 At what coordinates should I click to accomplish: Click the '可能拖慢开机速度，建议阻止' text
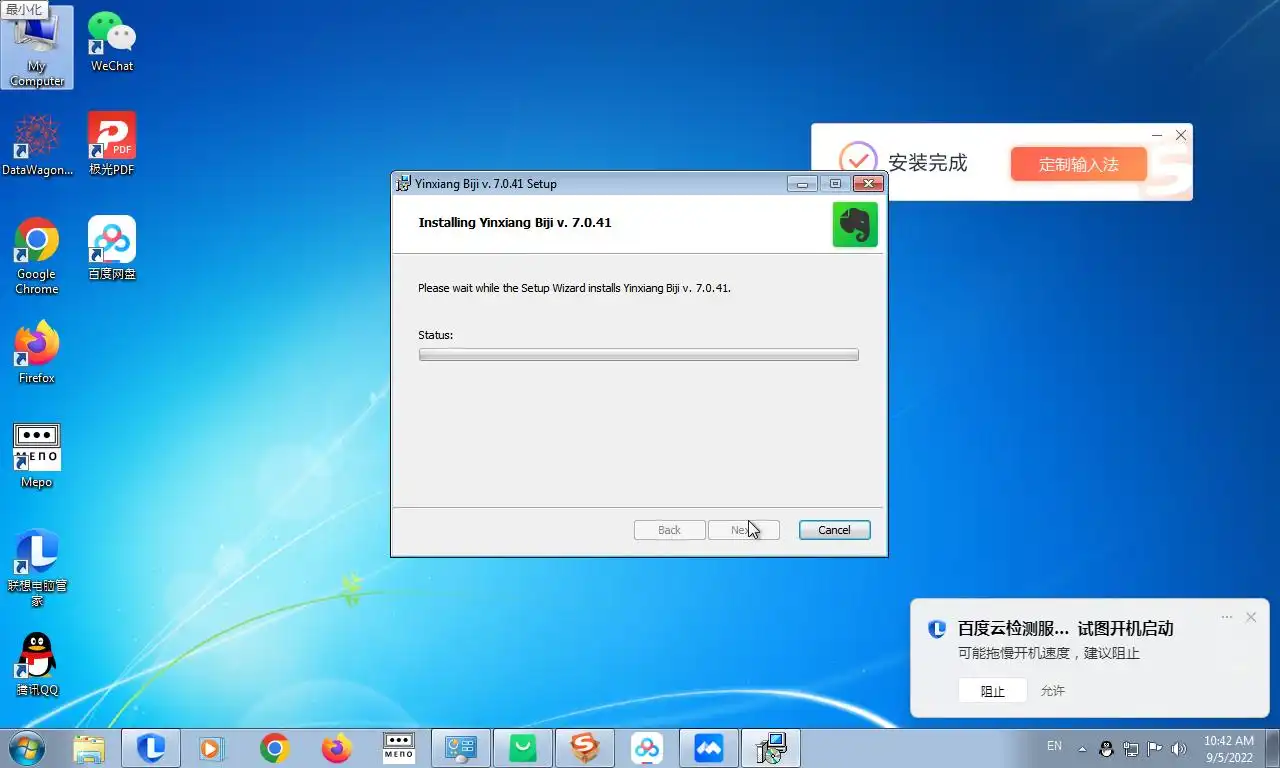(x=1049, y=654)
